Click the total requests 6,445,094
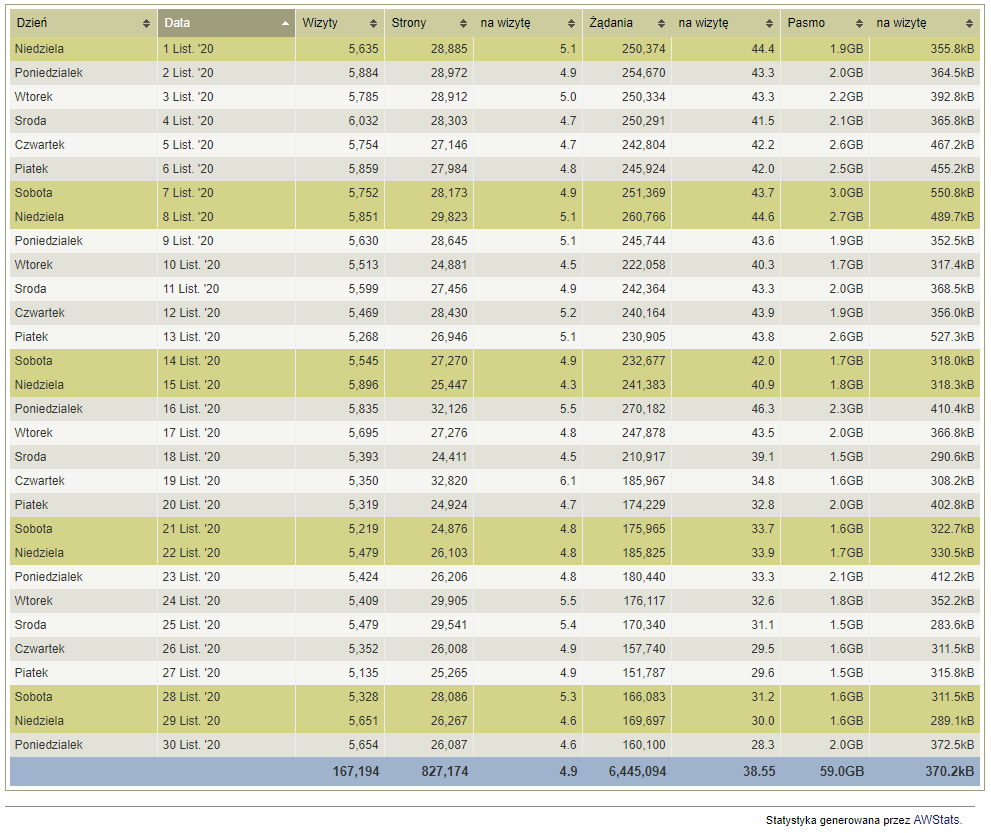This screenshot has width=991, height=833. click(x=637, y=772)
